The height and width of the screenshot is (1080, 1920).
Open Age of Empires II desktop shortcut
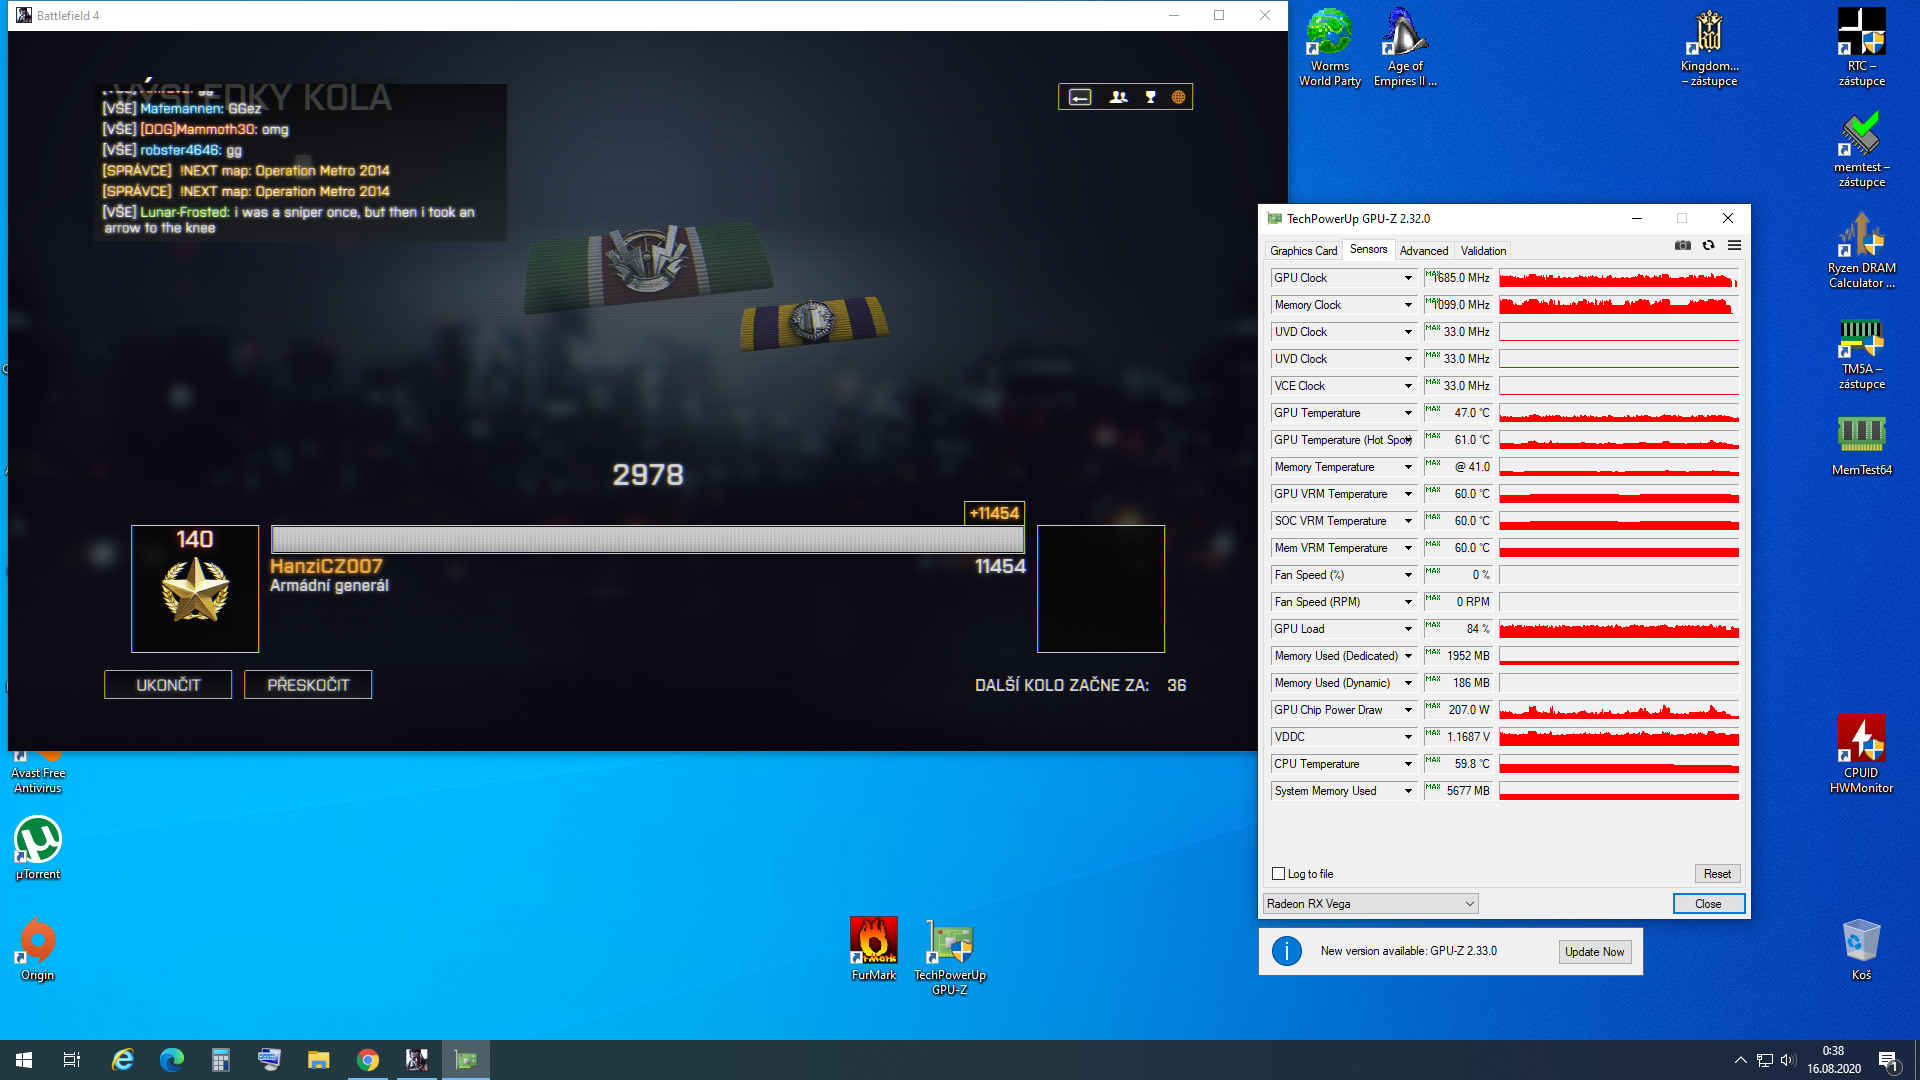tap(1405, 48)
